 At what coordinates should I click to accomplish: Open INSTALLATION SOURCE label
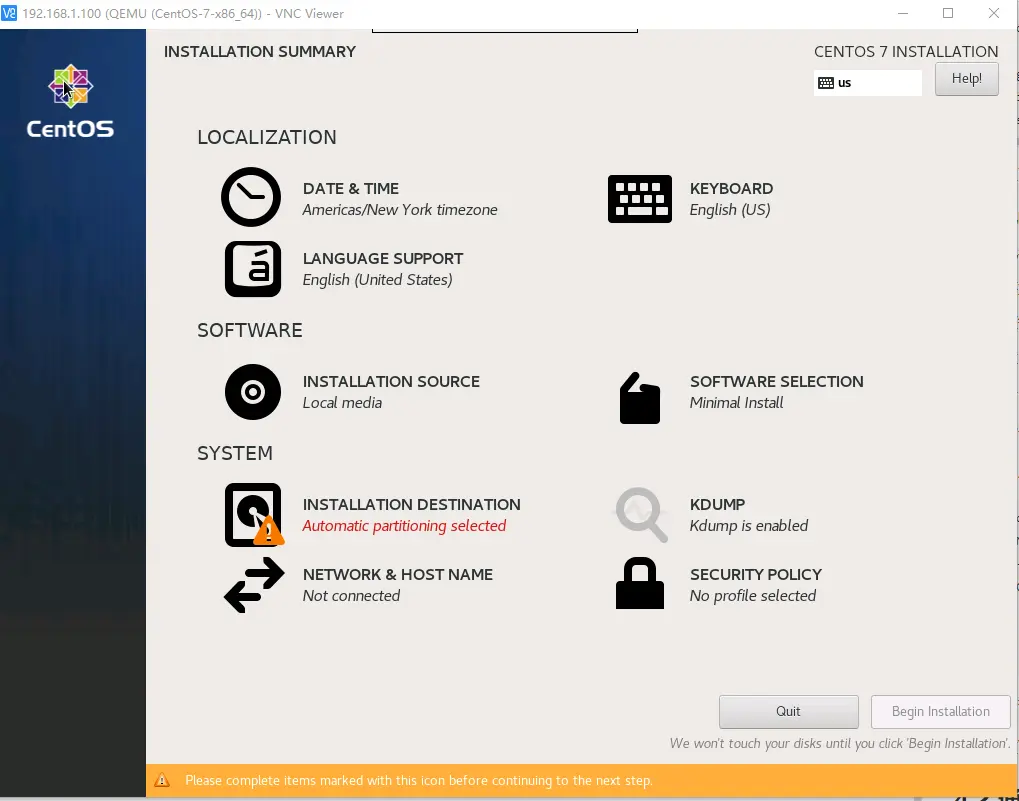tap(391, 381)
